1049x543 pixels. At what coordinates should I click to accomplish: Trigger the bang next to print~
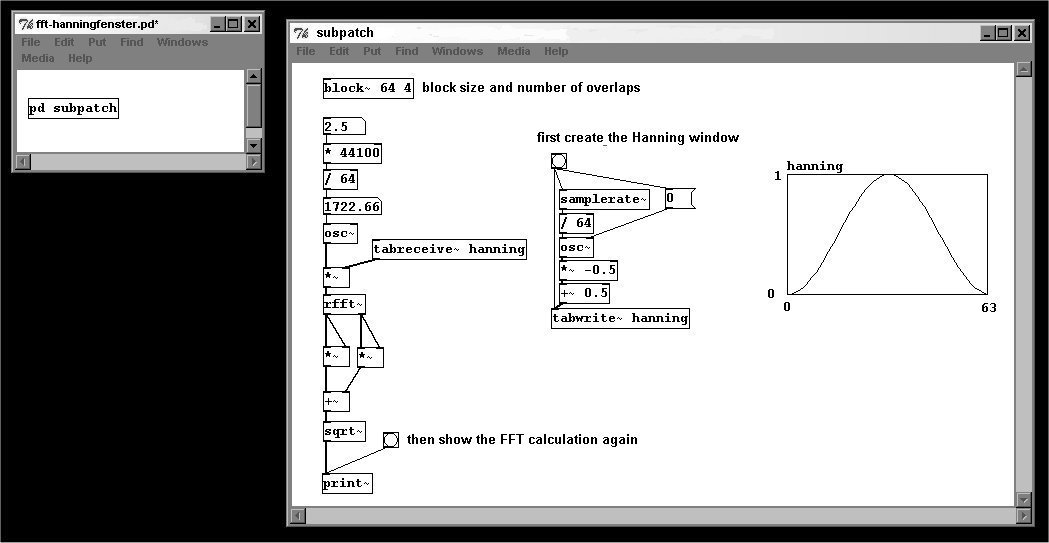pyautogui.click(x=391, y=439)
